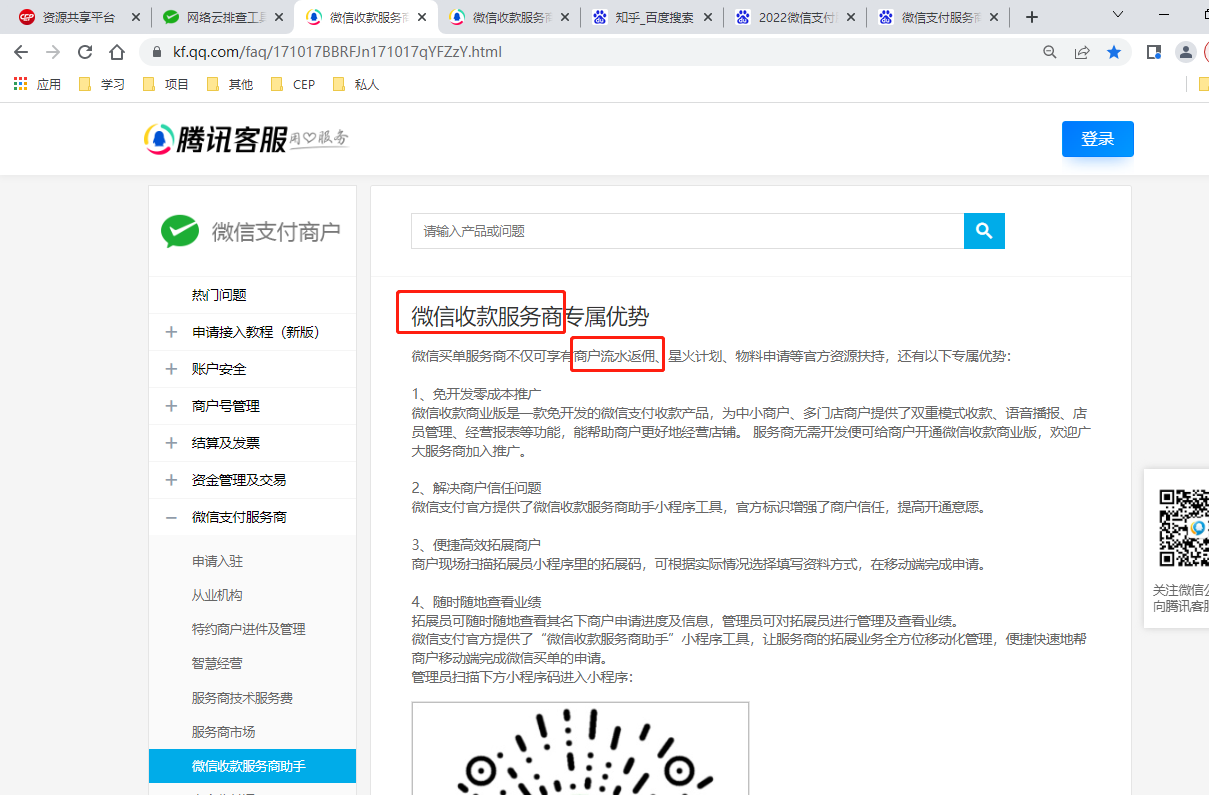Open the 学习 bookmark folder
1209x795 pixels.
coord(102,84)
